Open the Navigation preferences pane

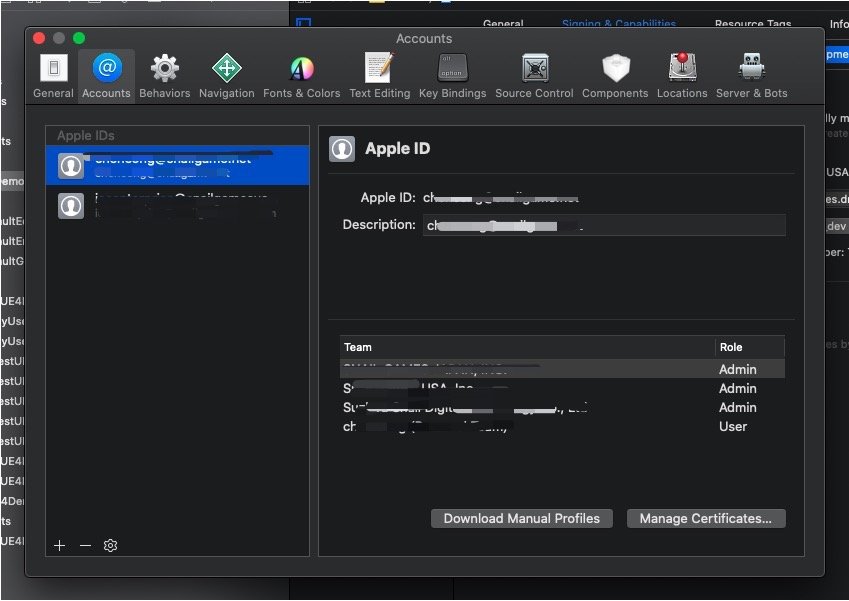click(x=226, y=76)
